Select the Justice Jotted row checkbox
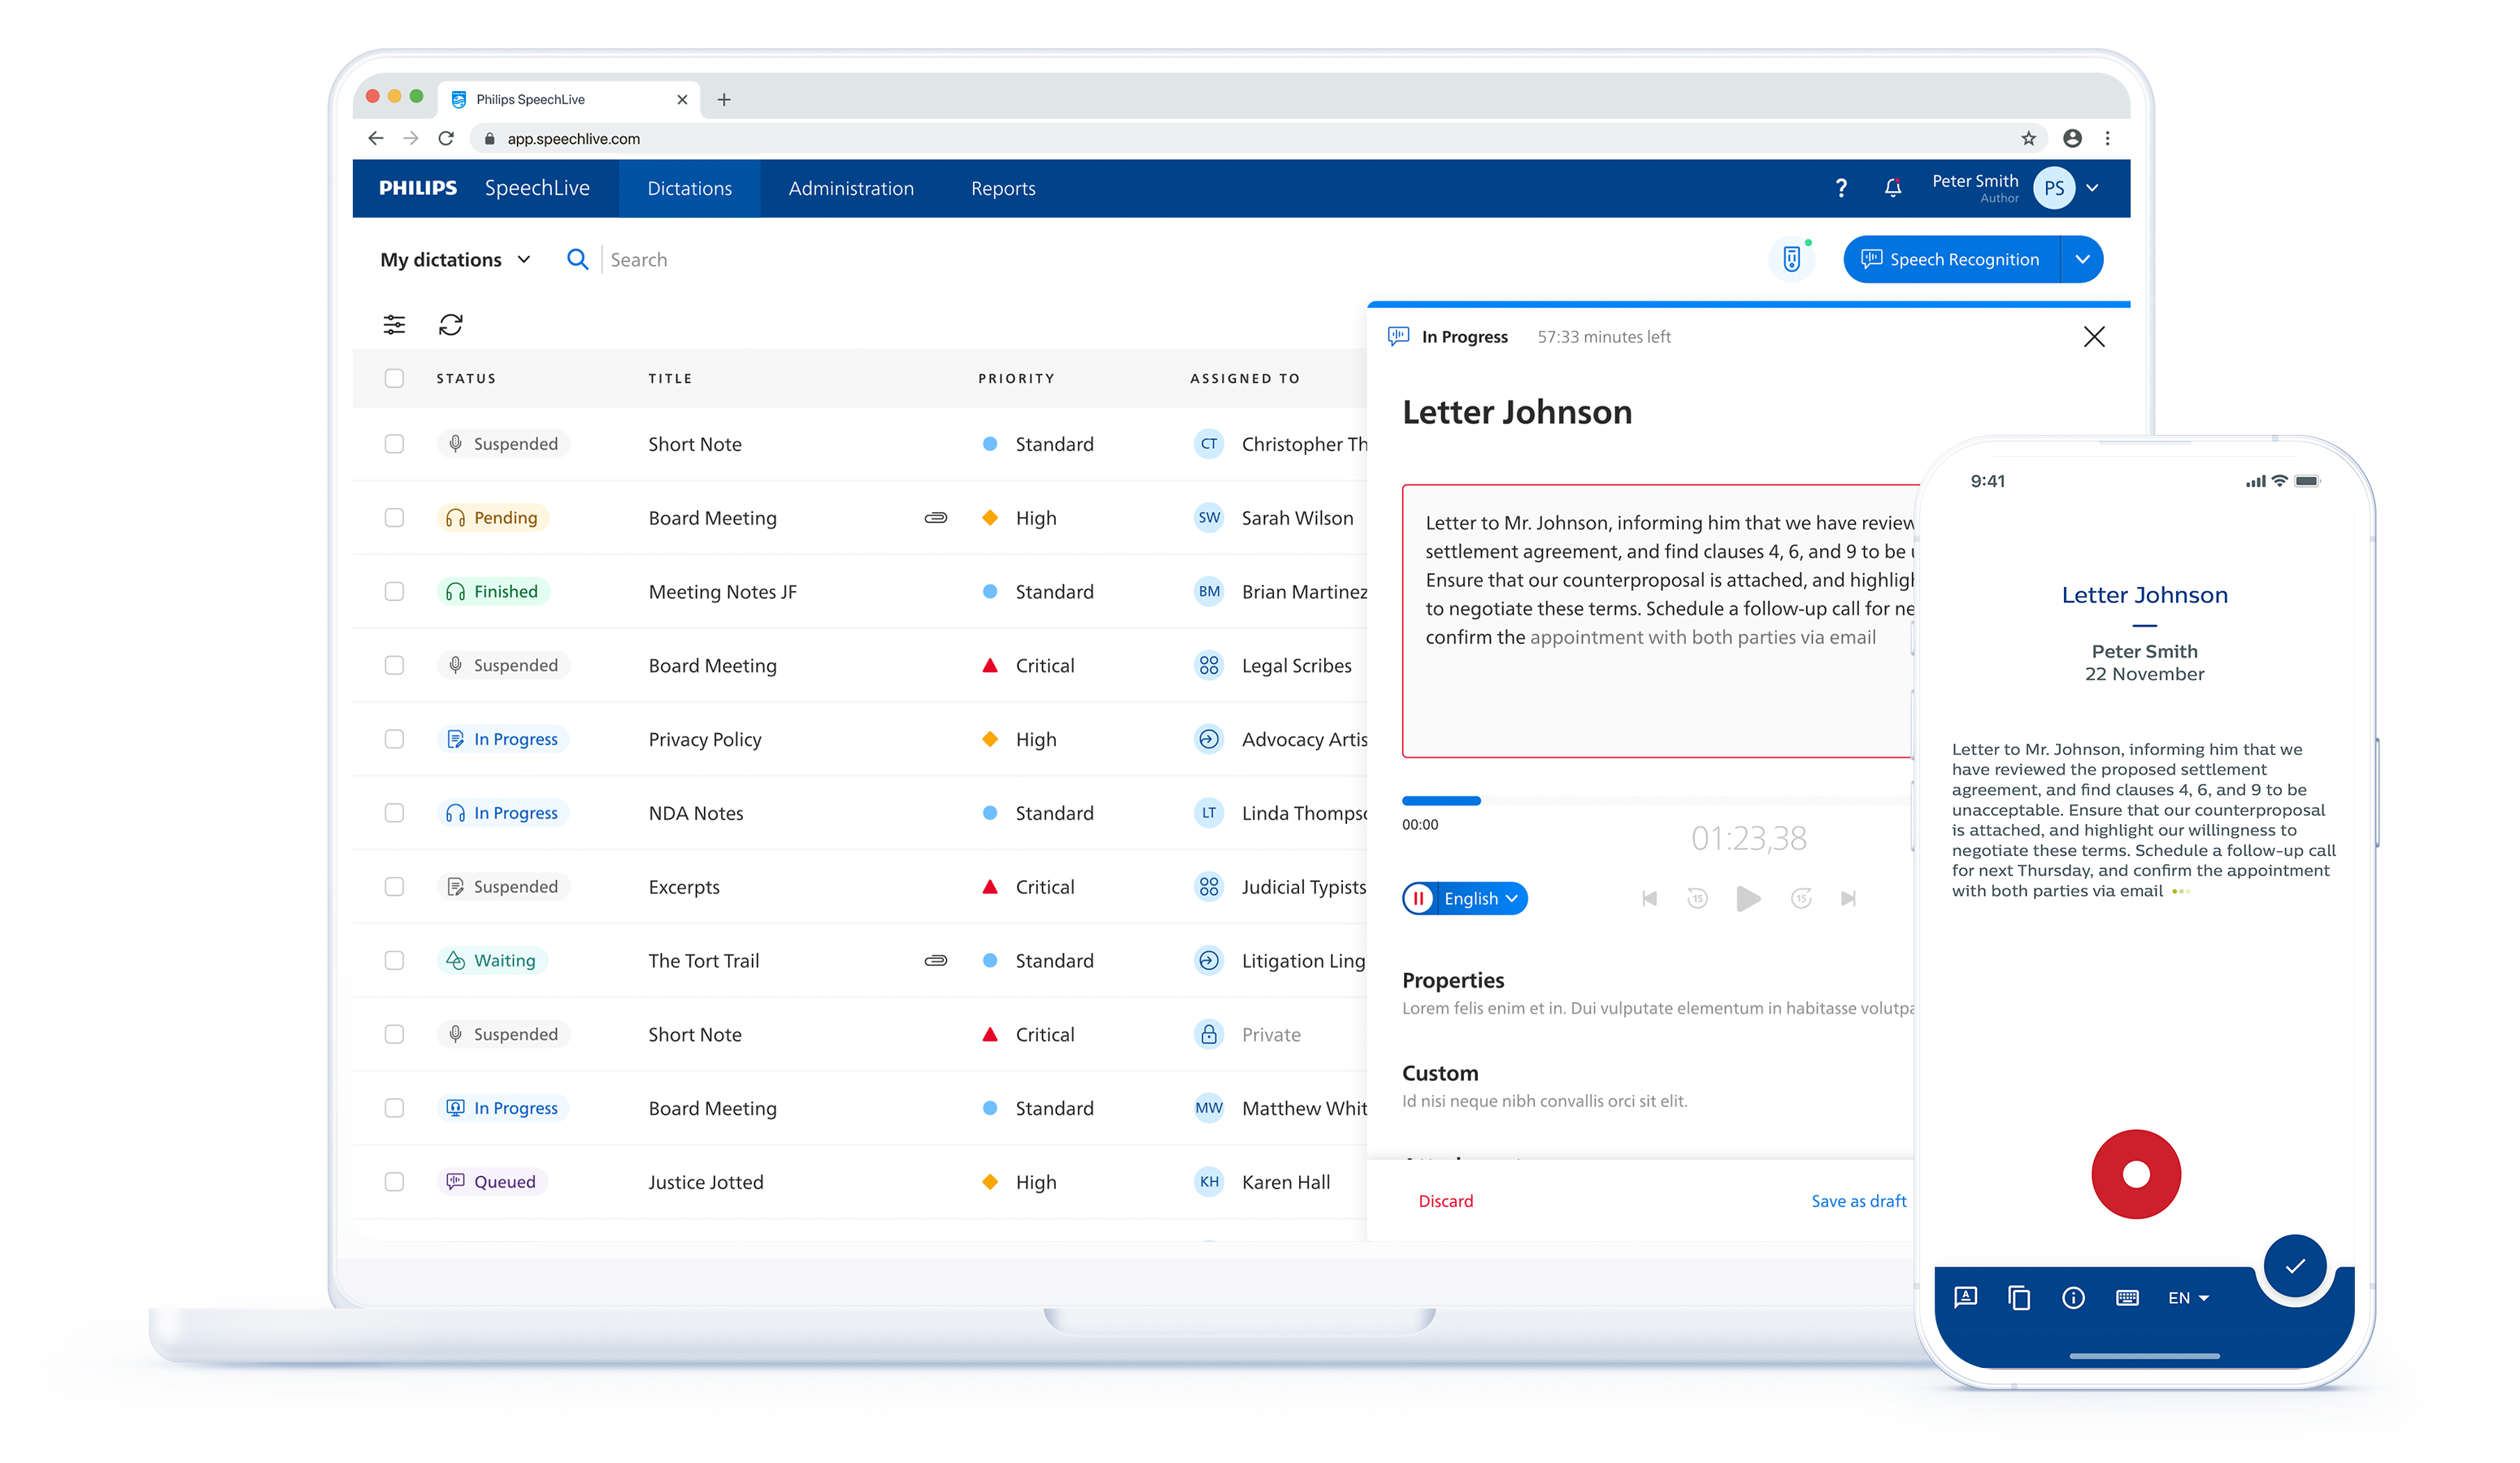Screen dimensions: 2520x1463 (x=394, y=1182)
